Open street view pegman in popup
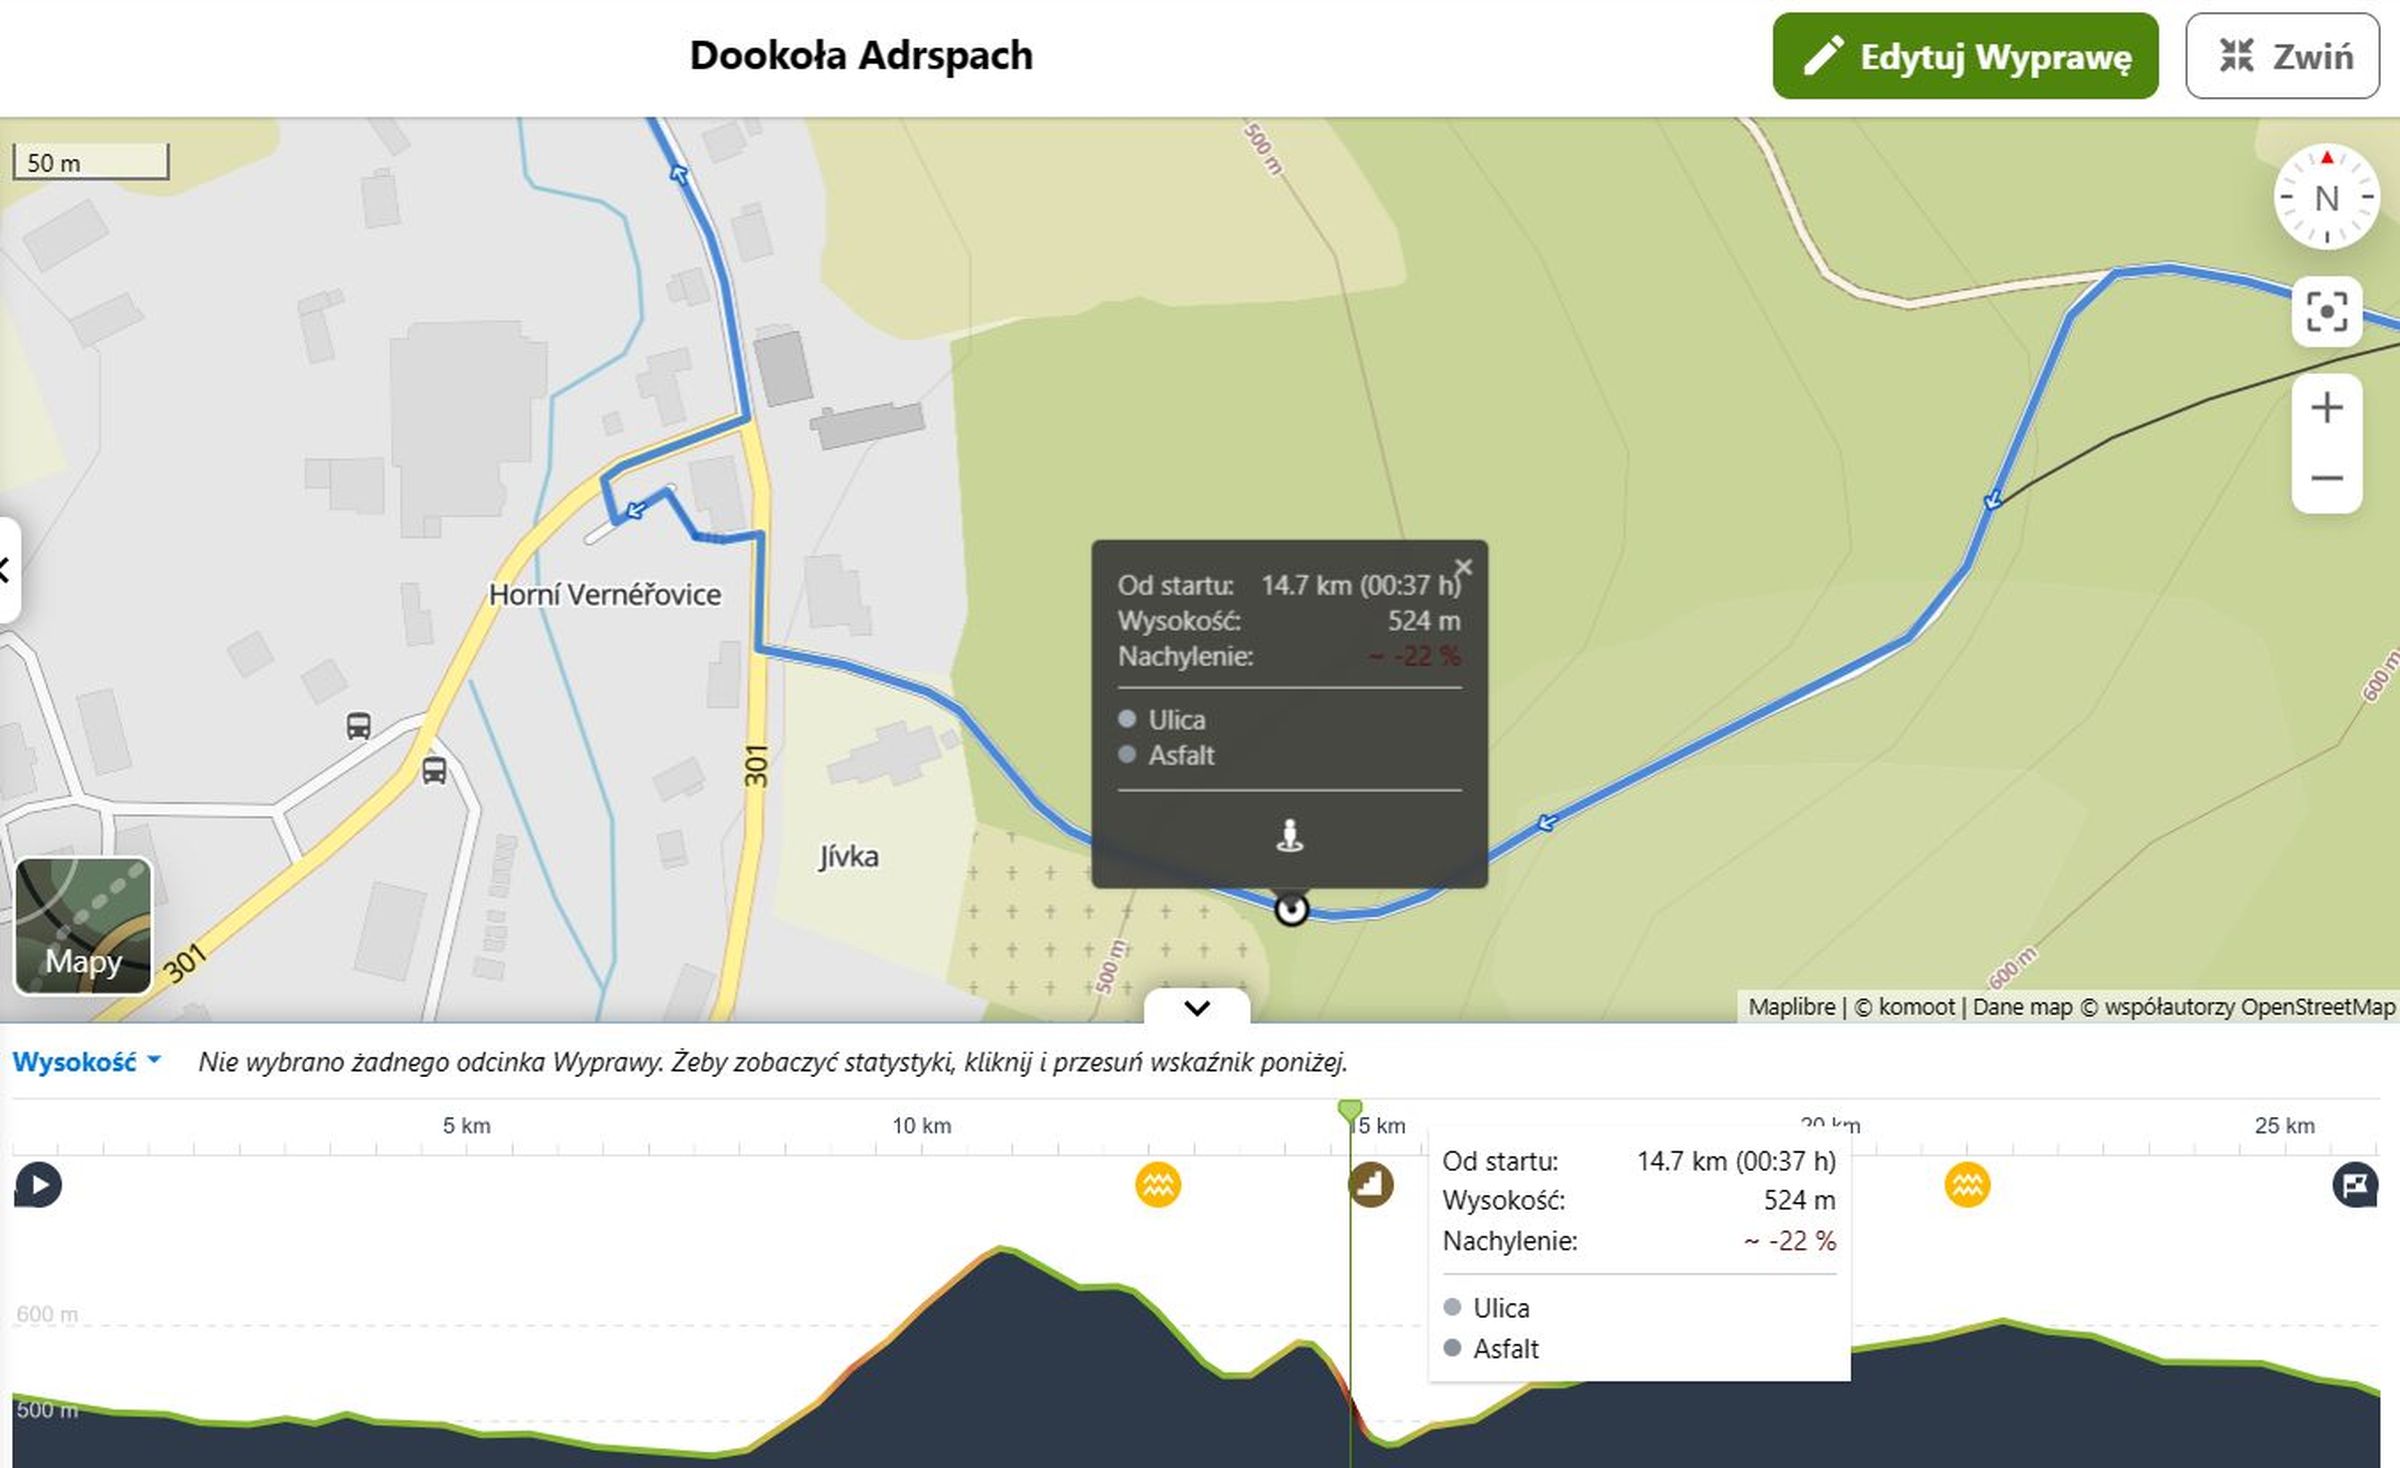Screen dimensions: 2400x1468 [x=1289, y=835]
